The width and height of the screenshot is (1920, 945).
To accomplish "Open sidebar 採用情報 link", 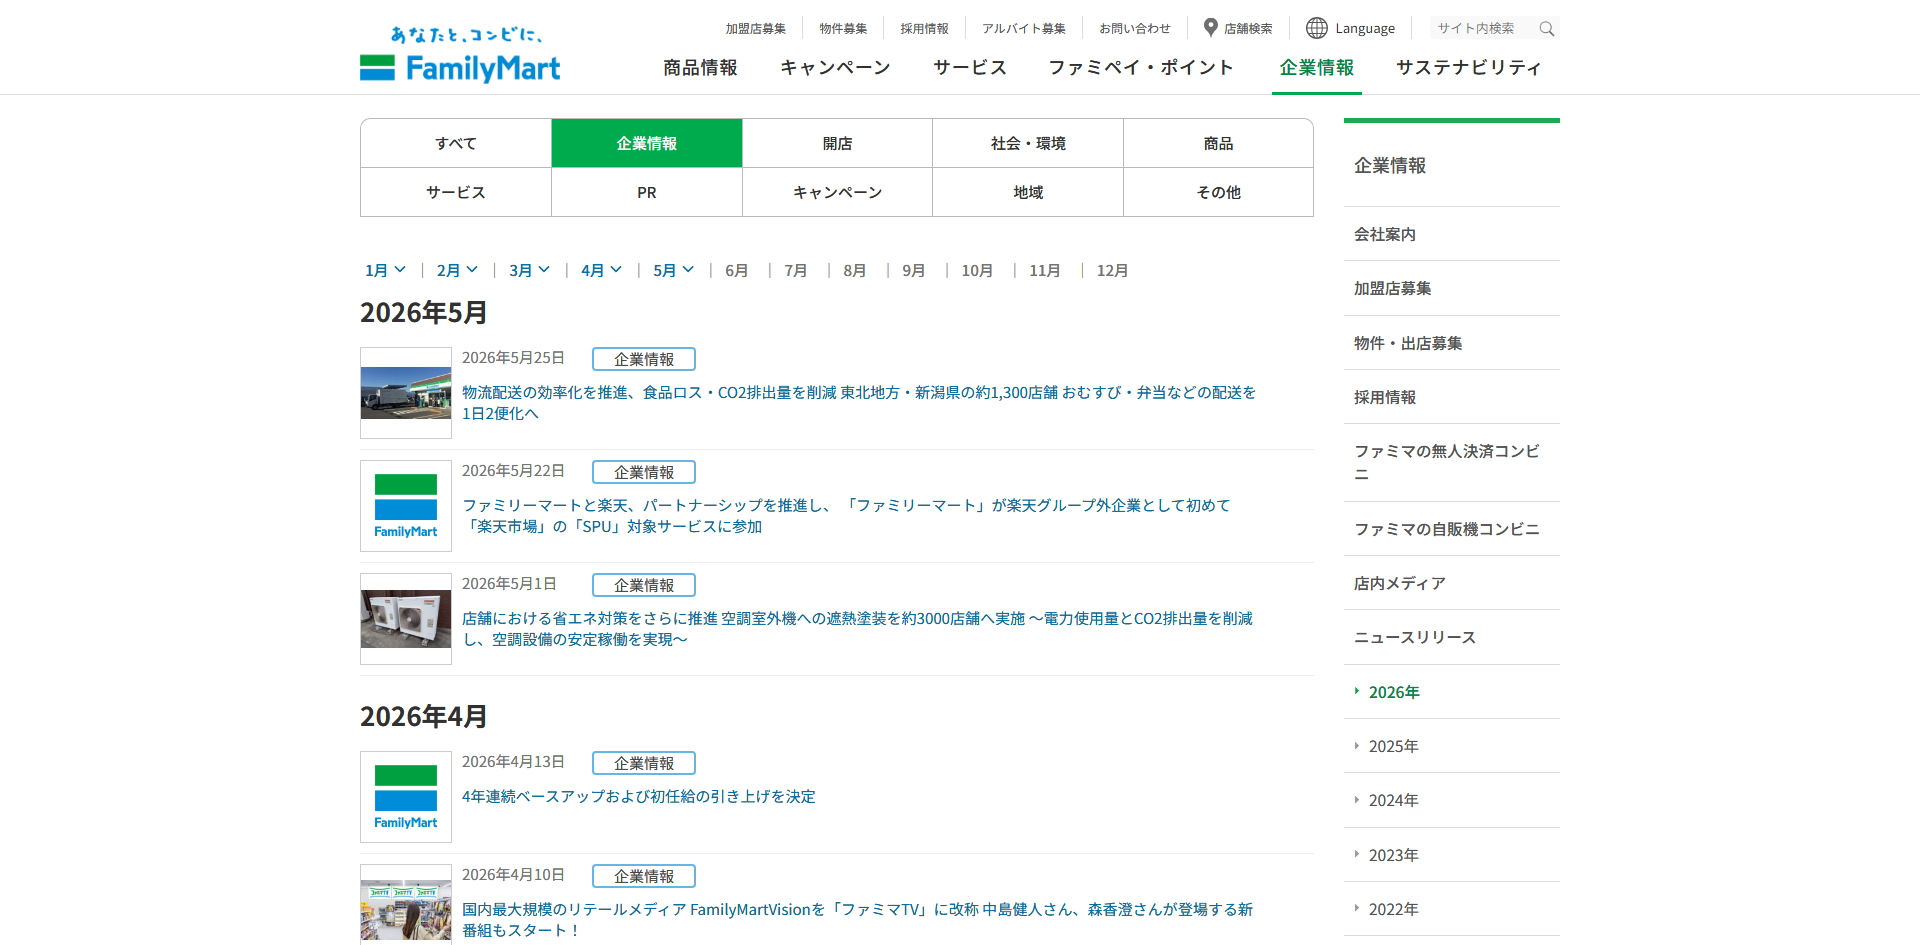I will click(1452, 397).
